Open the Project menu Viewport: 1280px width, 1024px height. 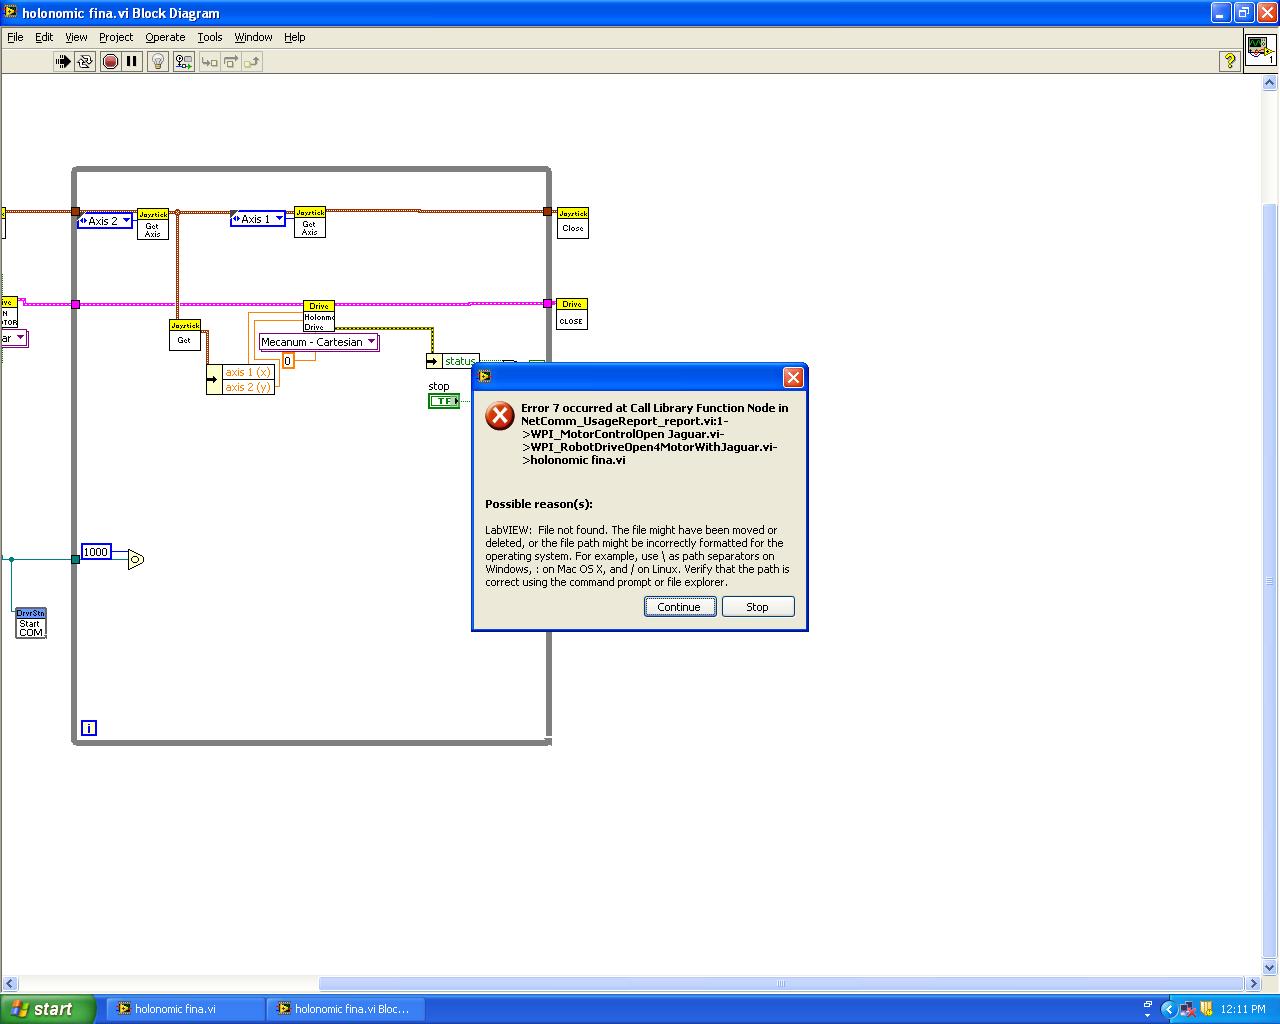116,37
